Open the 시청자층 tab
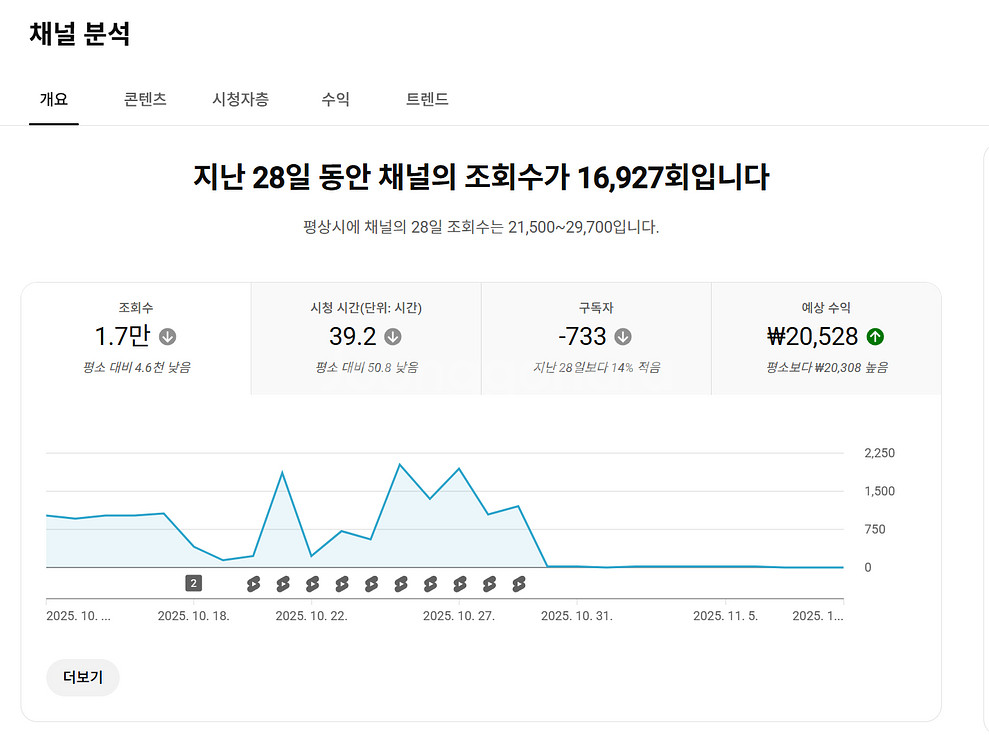The image size is (989, 750). coord(240,99)
